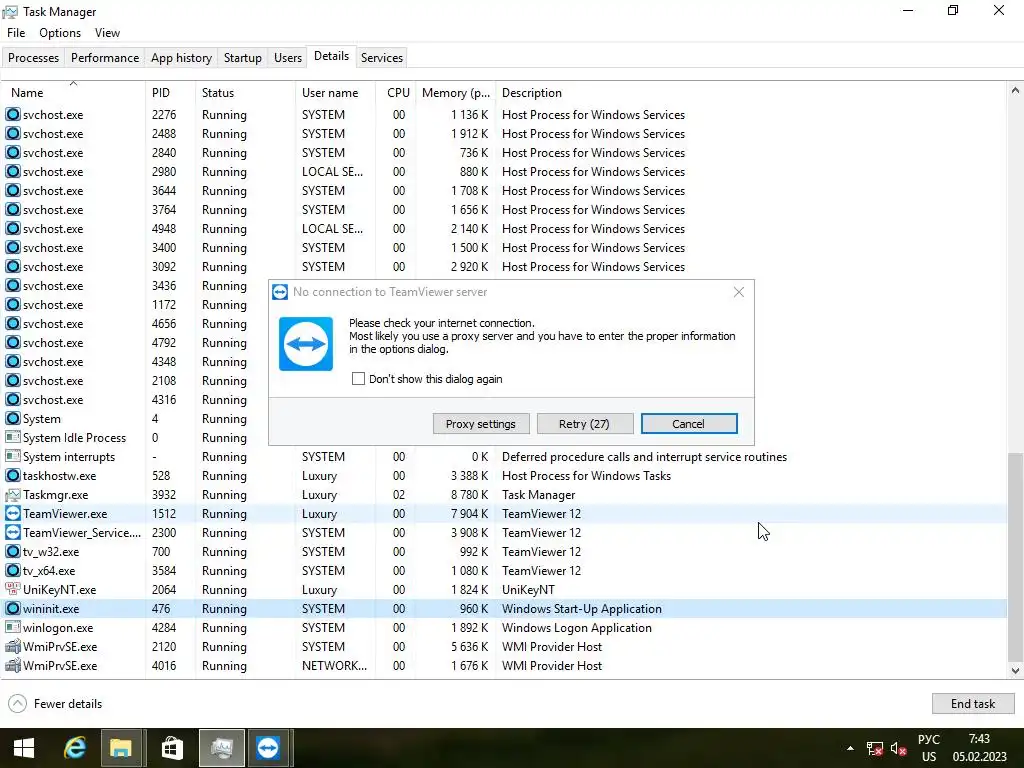
Task: Click the End task button
Action: [972, 703]
